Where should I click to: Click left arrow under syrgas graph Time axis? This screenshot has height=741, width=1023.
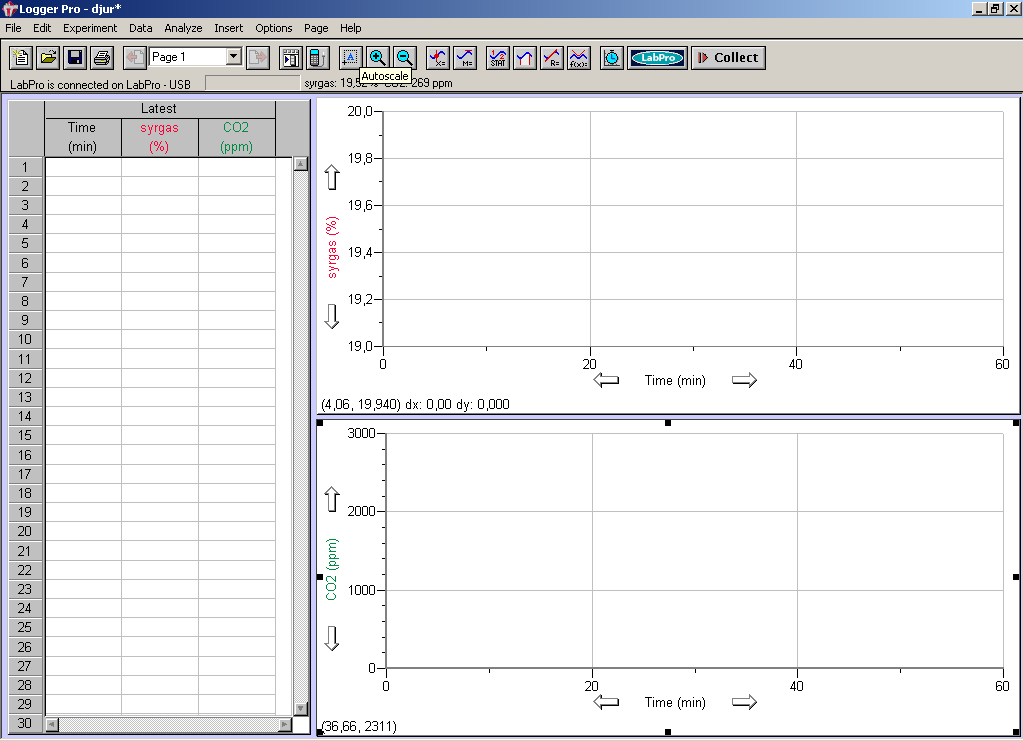[606, 380]
